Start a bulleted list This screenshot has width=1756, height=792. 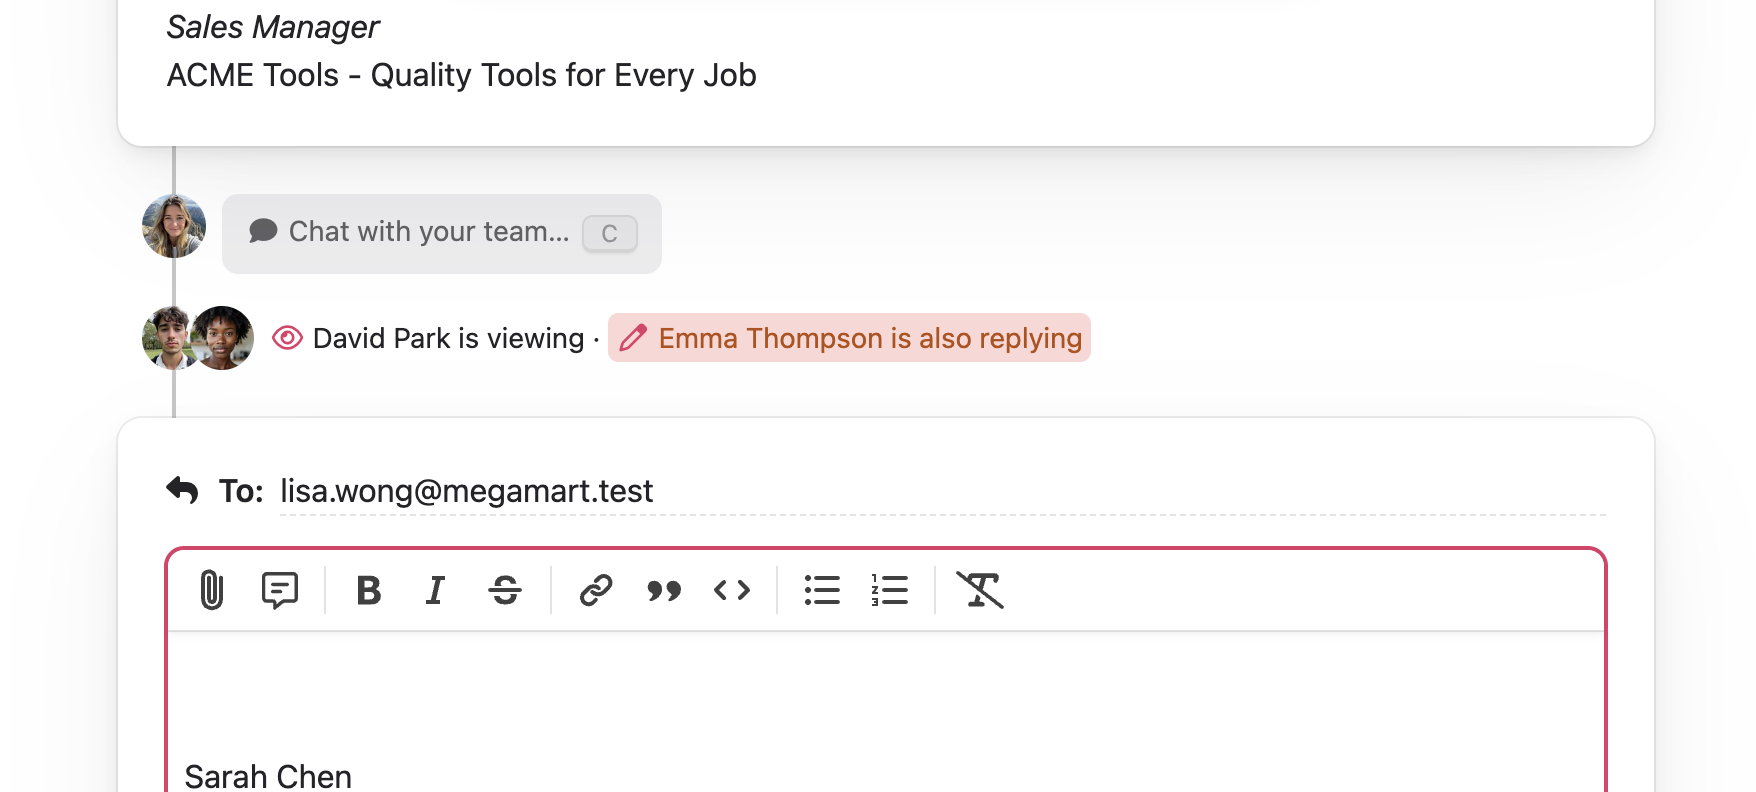click(x=822, y=590)
